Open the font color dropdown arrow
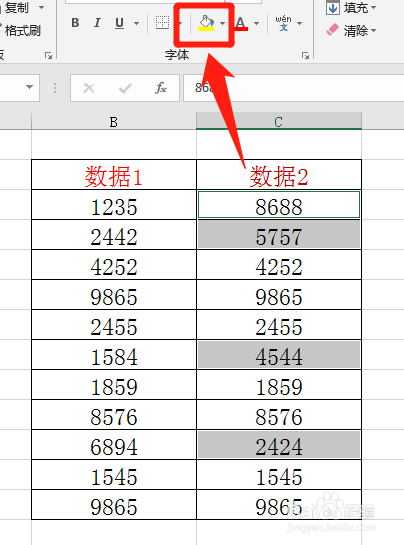This screenshot has width=404, height=545. 257,24
